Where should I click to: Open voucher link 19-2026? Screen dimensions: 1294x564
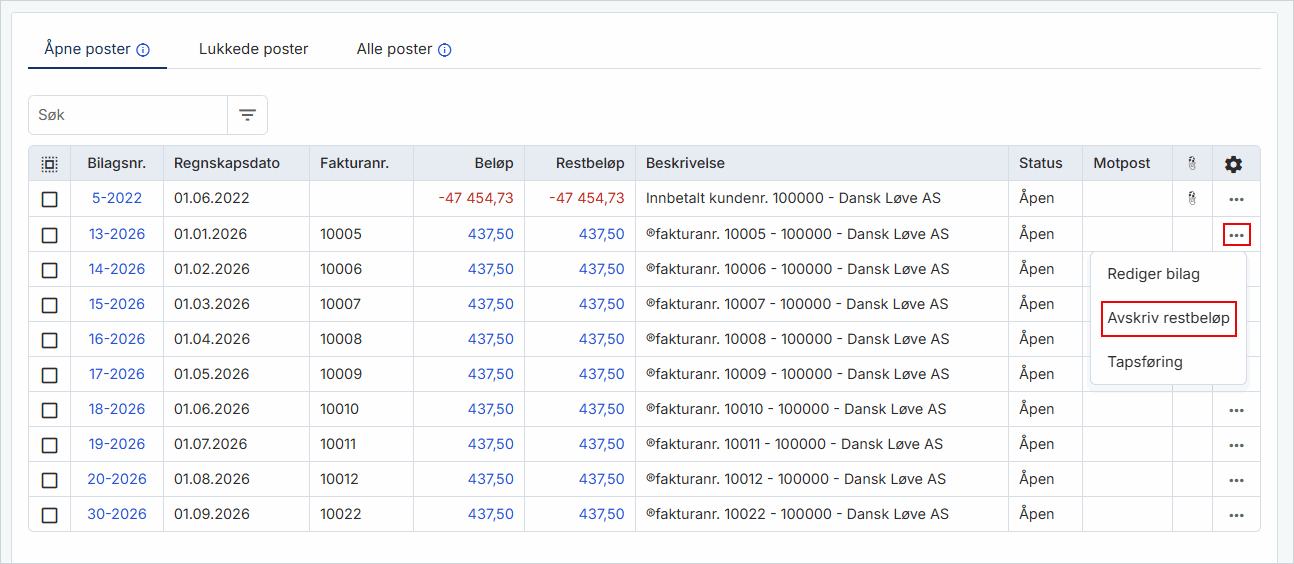[117, 444]
